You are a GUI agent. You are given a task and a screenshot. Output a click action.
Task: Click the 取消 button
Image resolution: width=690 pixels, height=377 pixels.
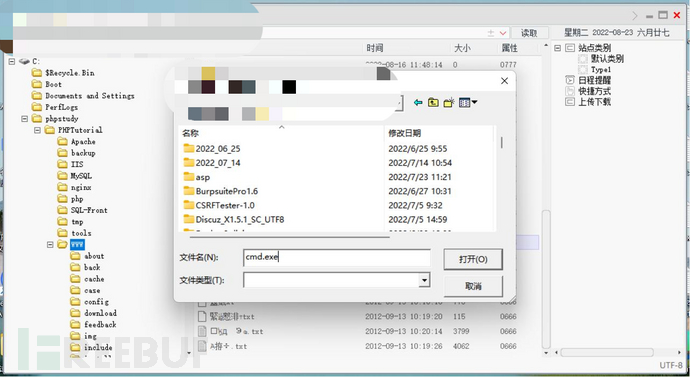point(473,286)
